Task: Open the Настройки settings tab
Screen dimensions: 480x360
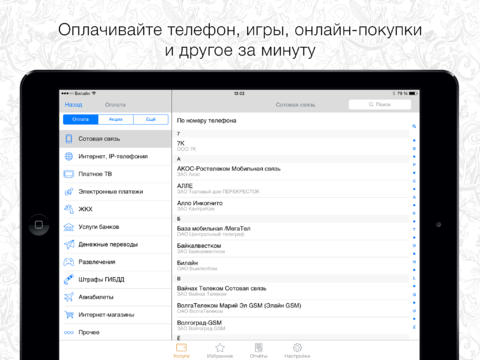Action: (297, 351)
